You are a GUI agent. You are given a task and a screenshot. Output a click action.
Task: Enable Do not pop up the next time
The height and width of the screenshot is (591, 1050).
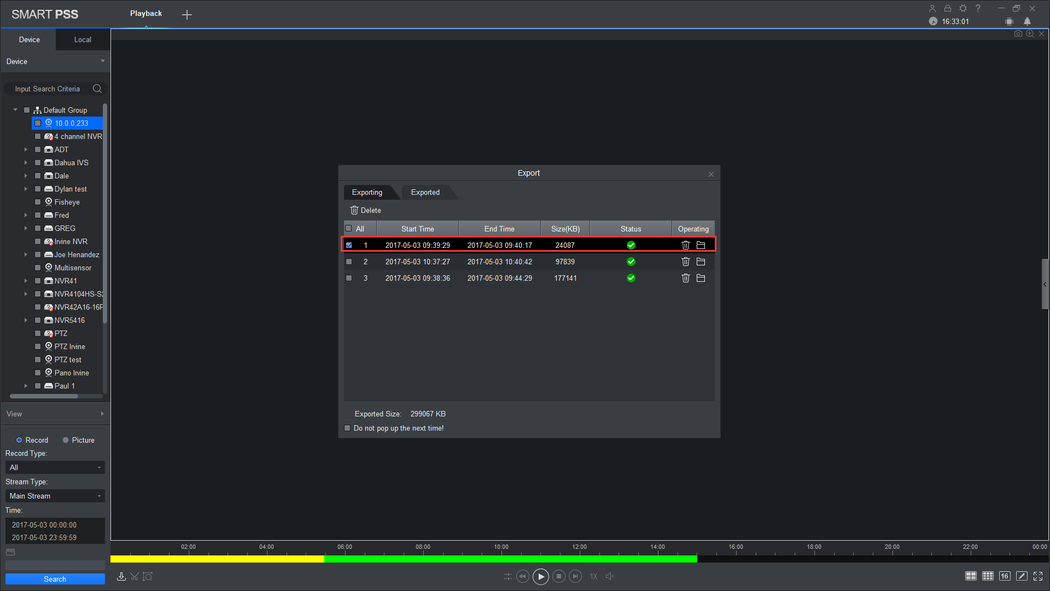point(348,428)
